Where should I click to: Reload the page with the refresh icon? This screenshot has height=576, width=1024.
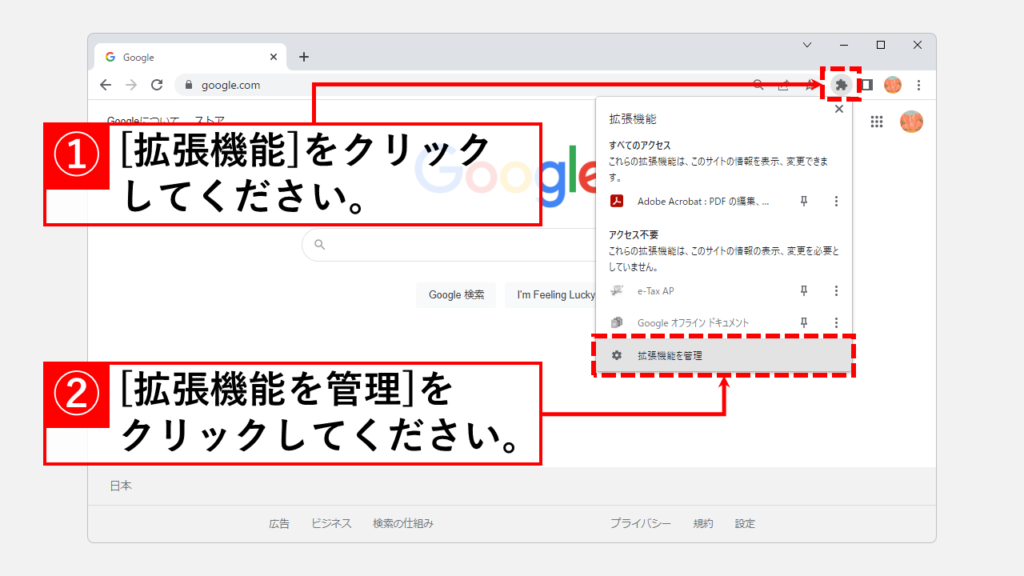point(157,85)
